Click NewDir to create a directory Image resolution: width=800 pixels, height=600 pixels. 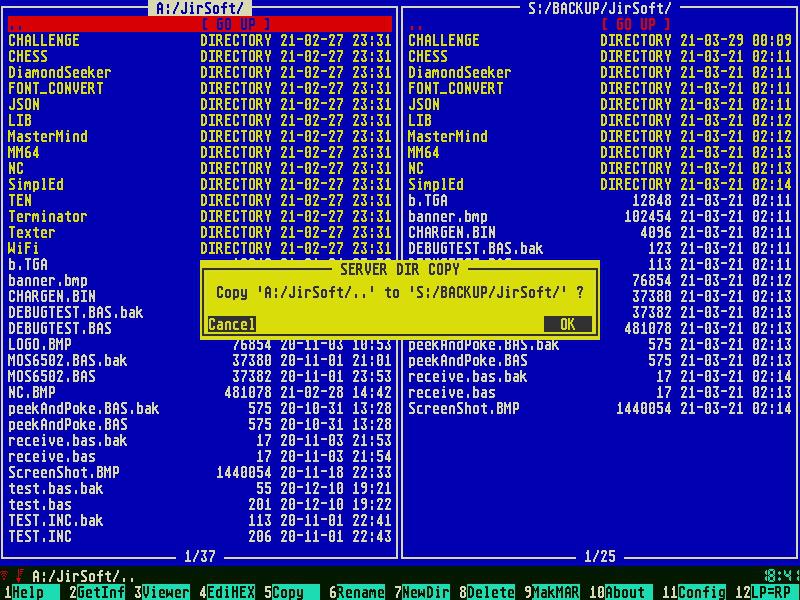(426, 592)
